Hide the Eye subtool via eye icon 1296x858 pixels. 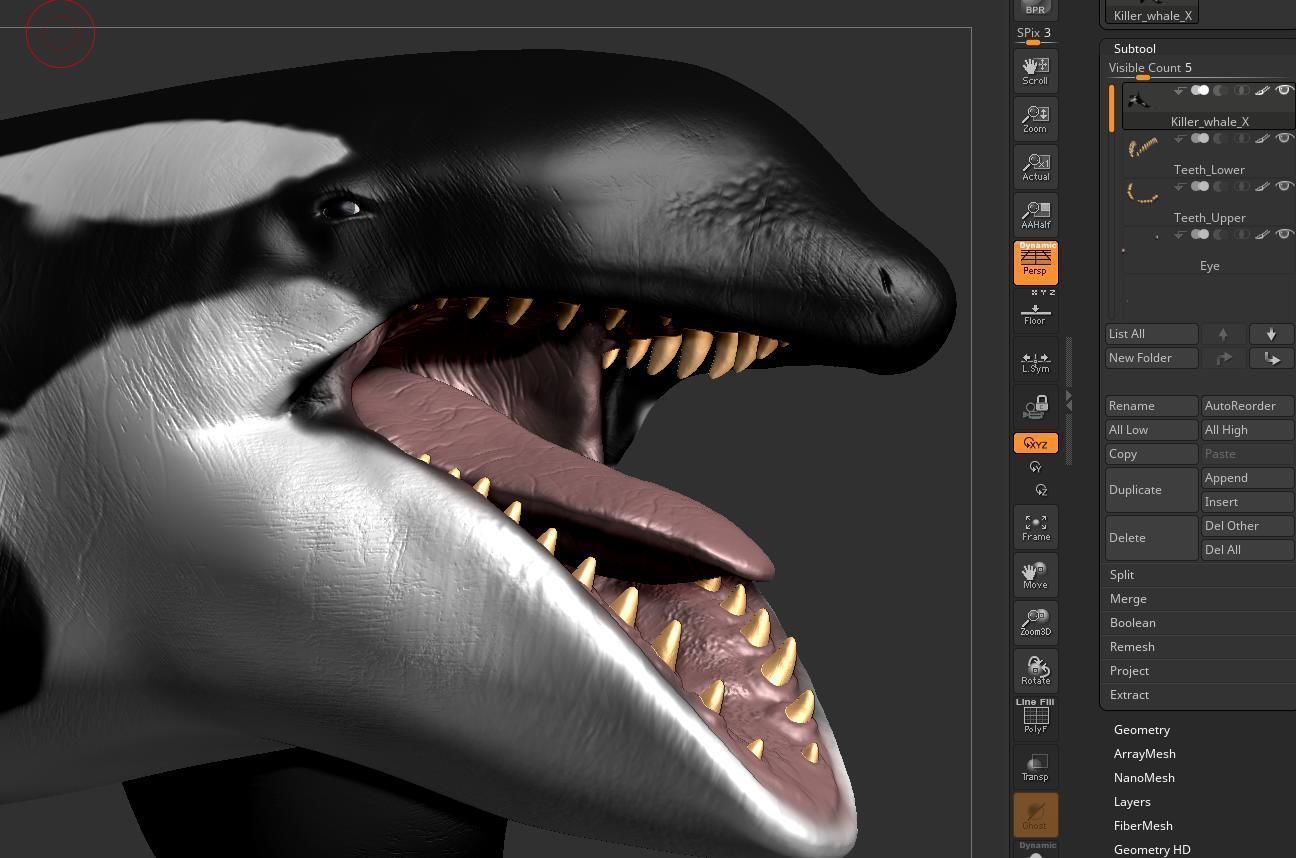coord(1284,235)
